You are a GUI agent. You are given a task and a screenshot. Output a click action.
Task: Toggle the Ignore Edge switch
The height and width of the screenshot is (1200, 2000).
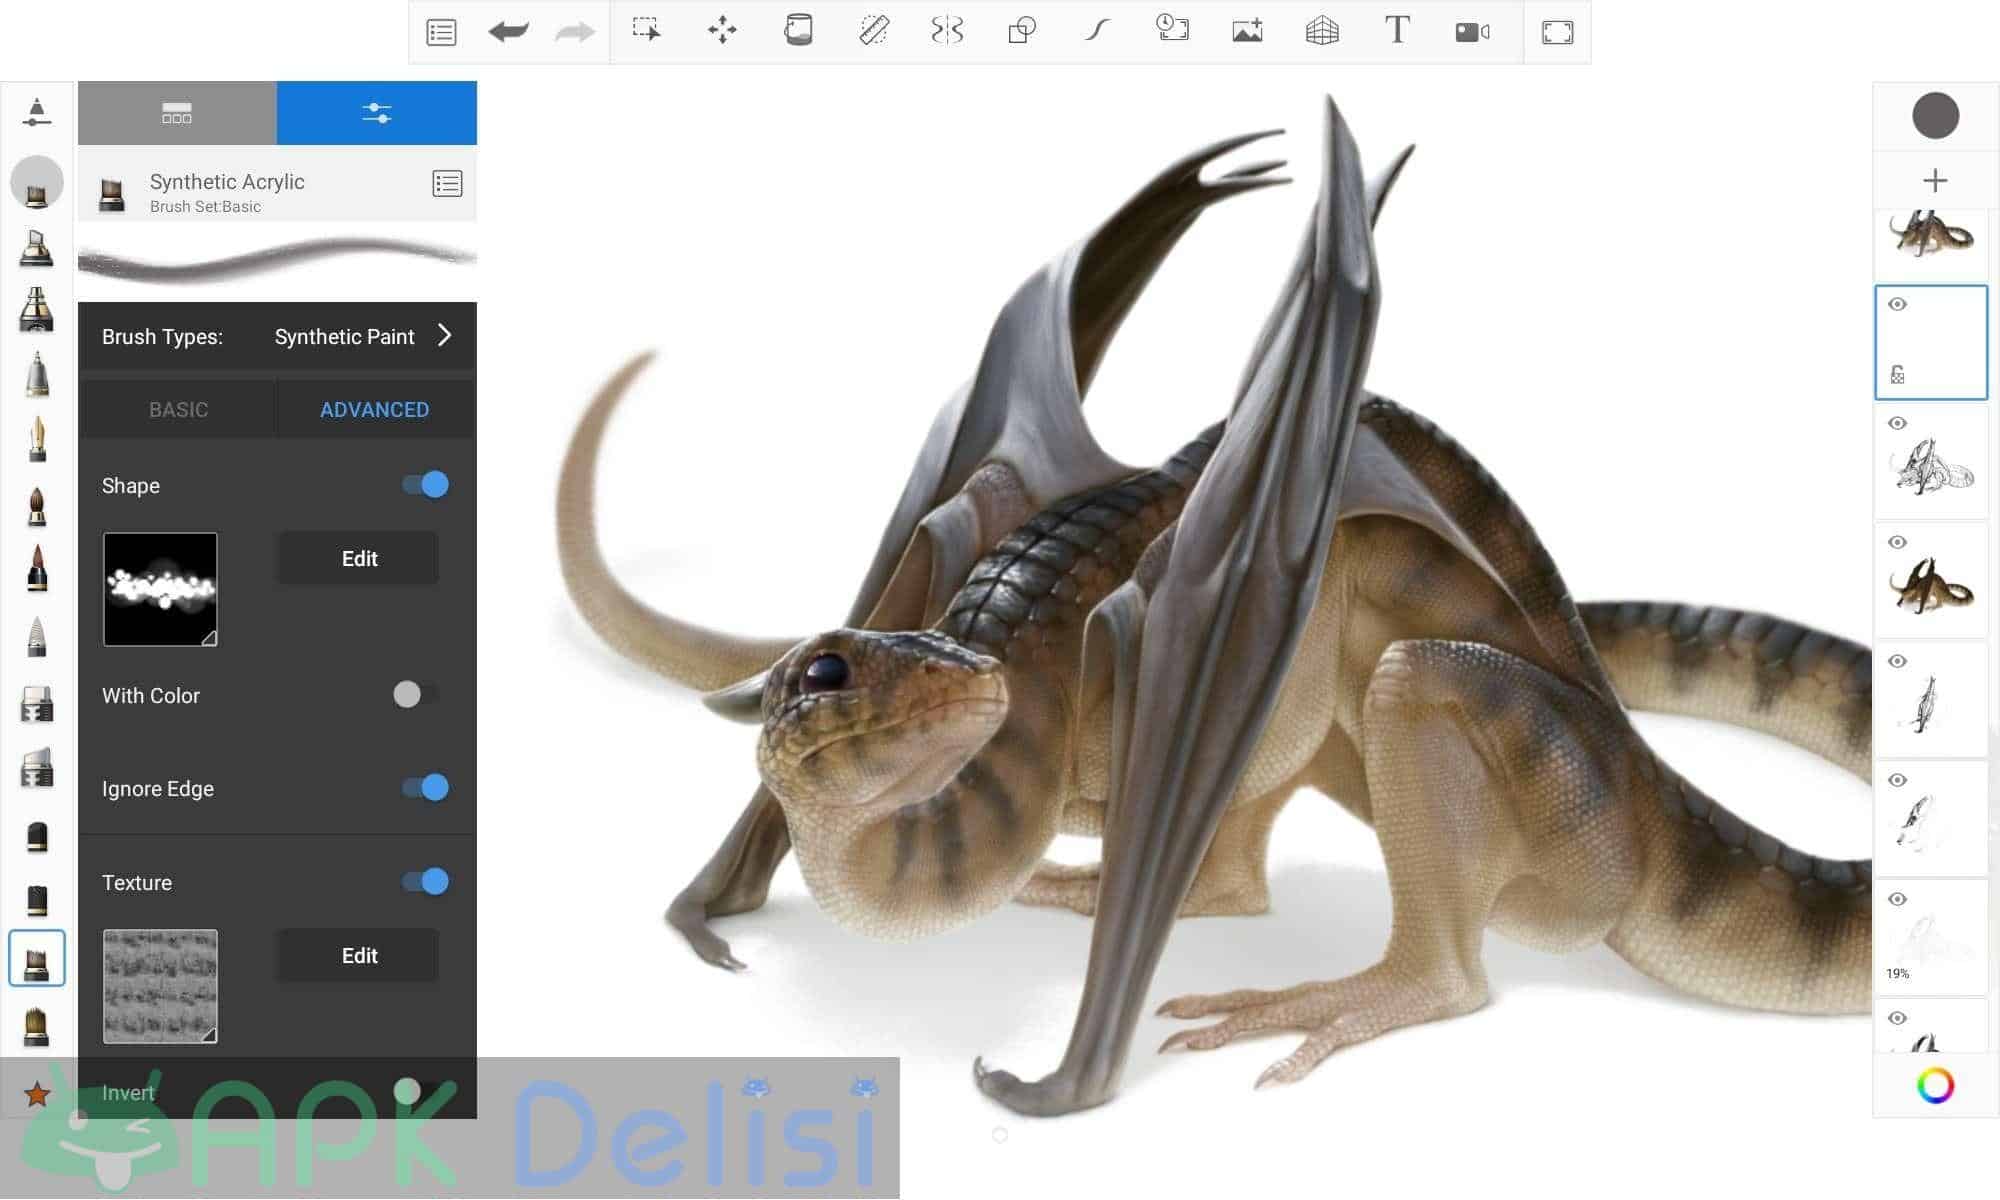point(425,788)
